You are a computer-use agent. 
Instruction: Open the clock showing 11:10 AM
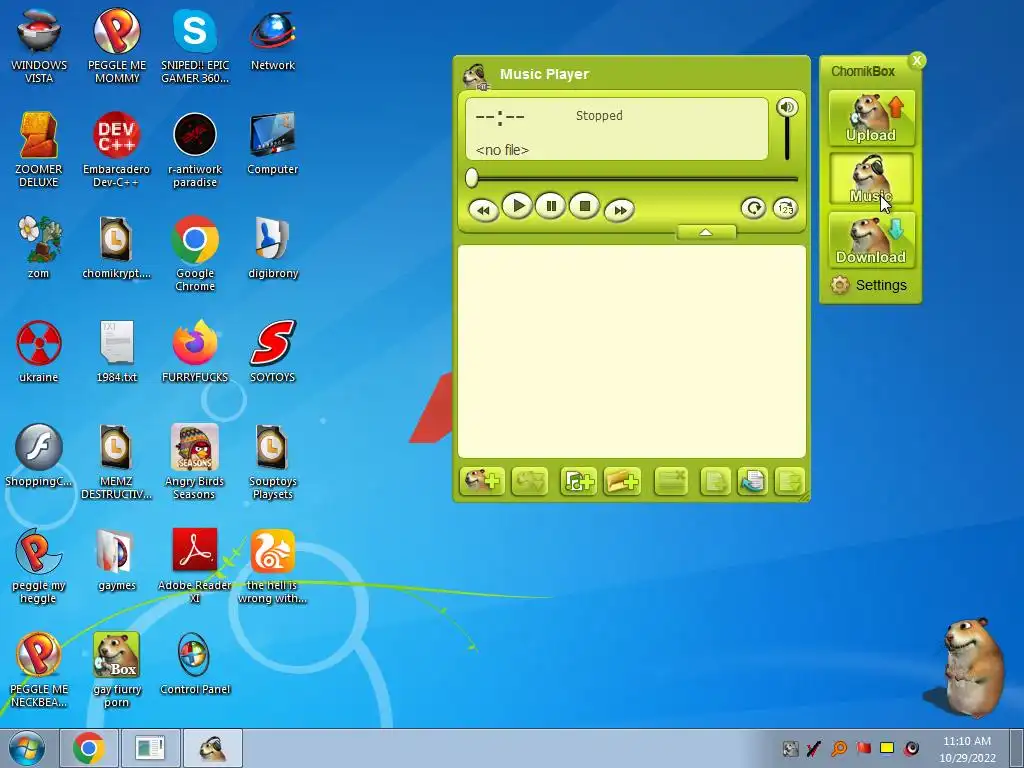[x=967, y=749]
